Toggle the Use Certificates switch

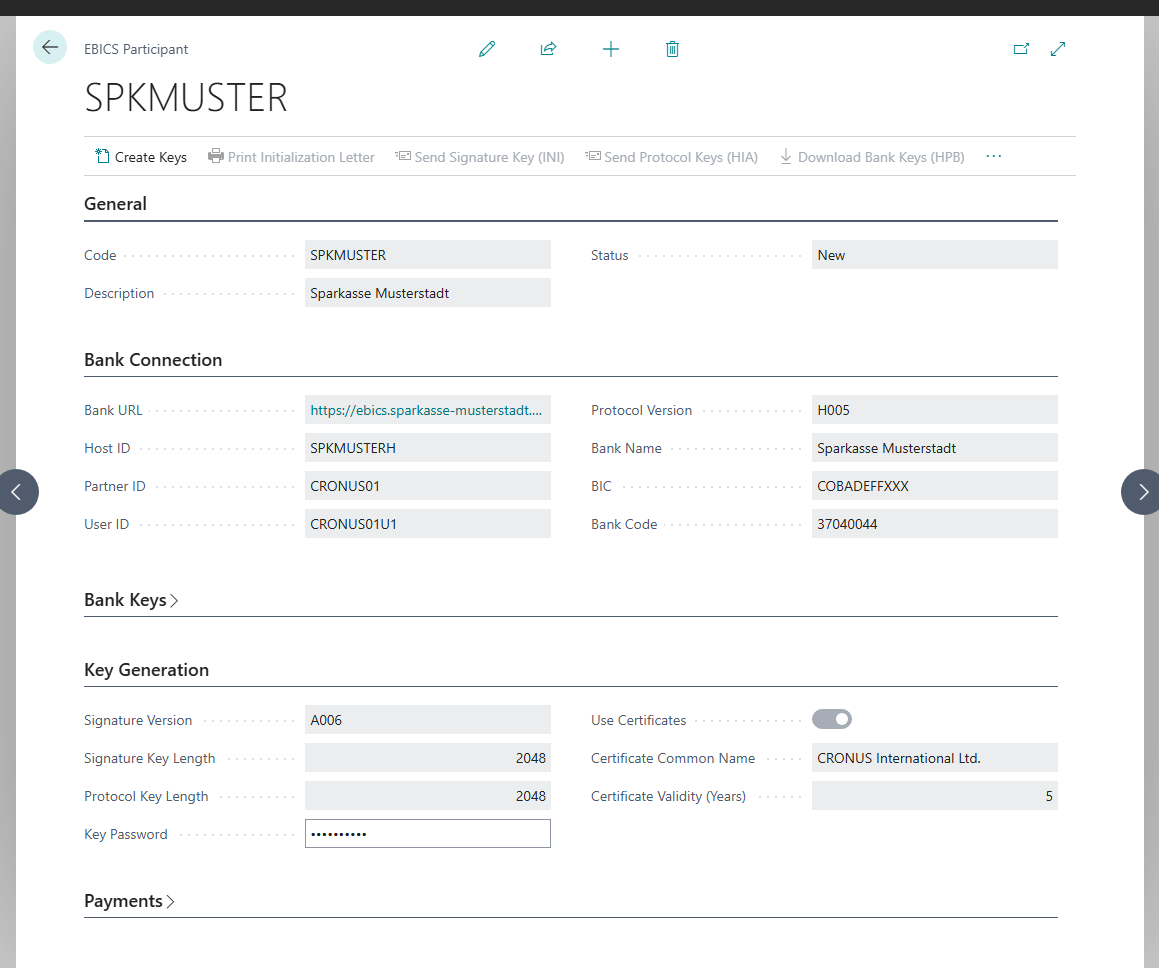pyautogui.click(x=832, y=719)
